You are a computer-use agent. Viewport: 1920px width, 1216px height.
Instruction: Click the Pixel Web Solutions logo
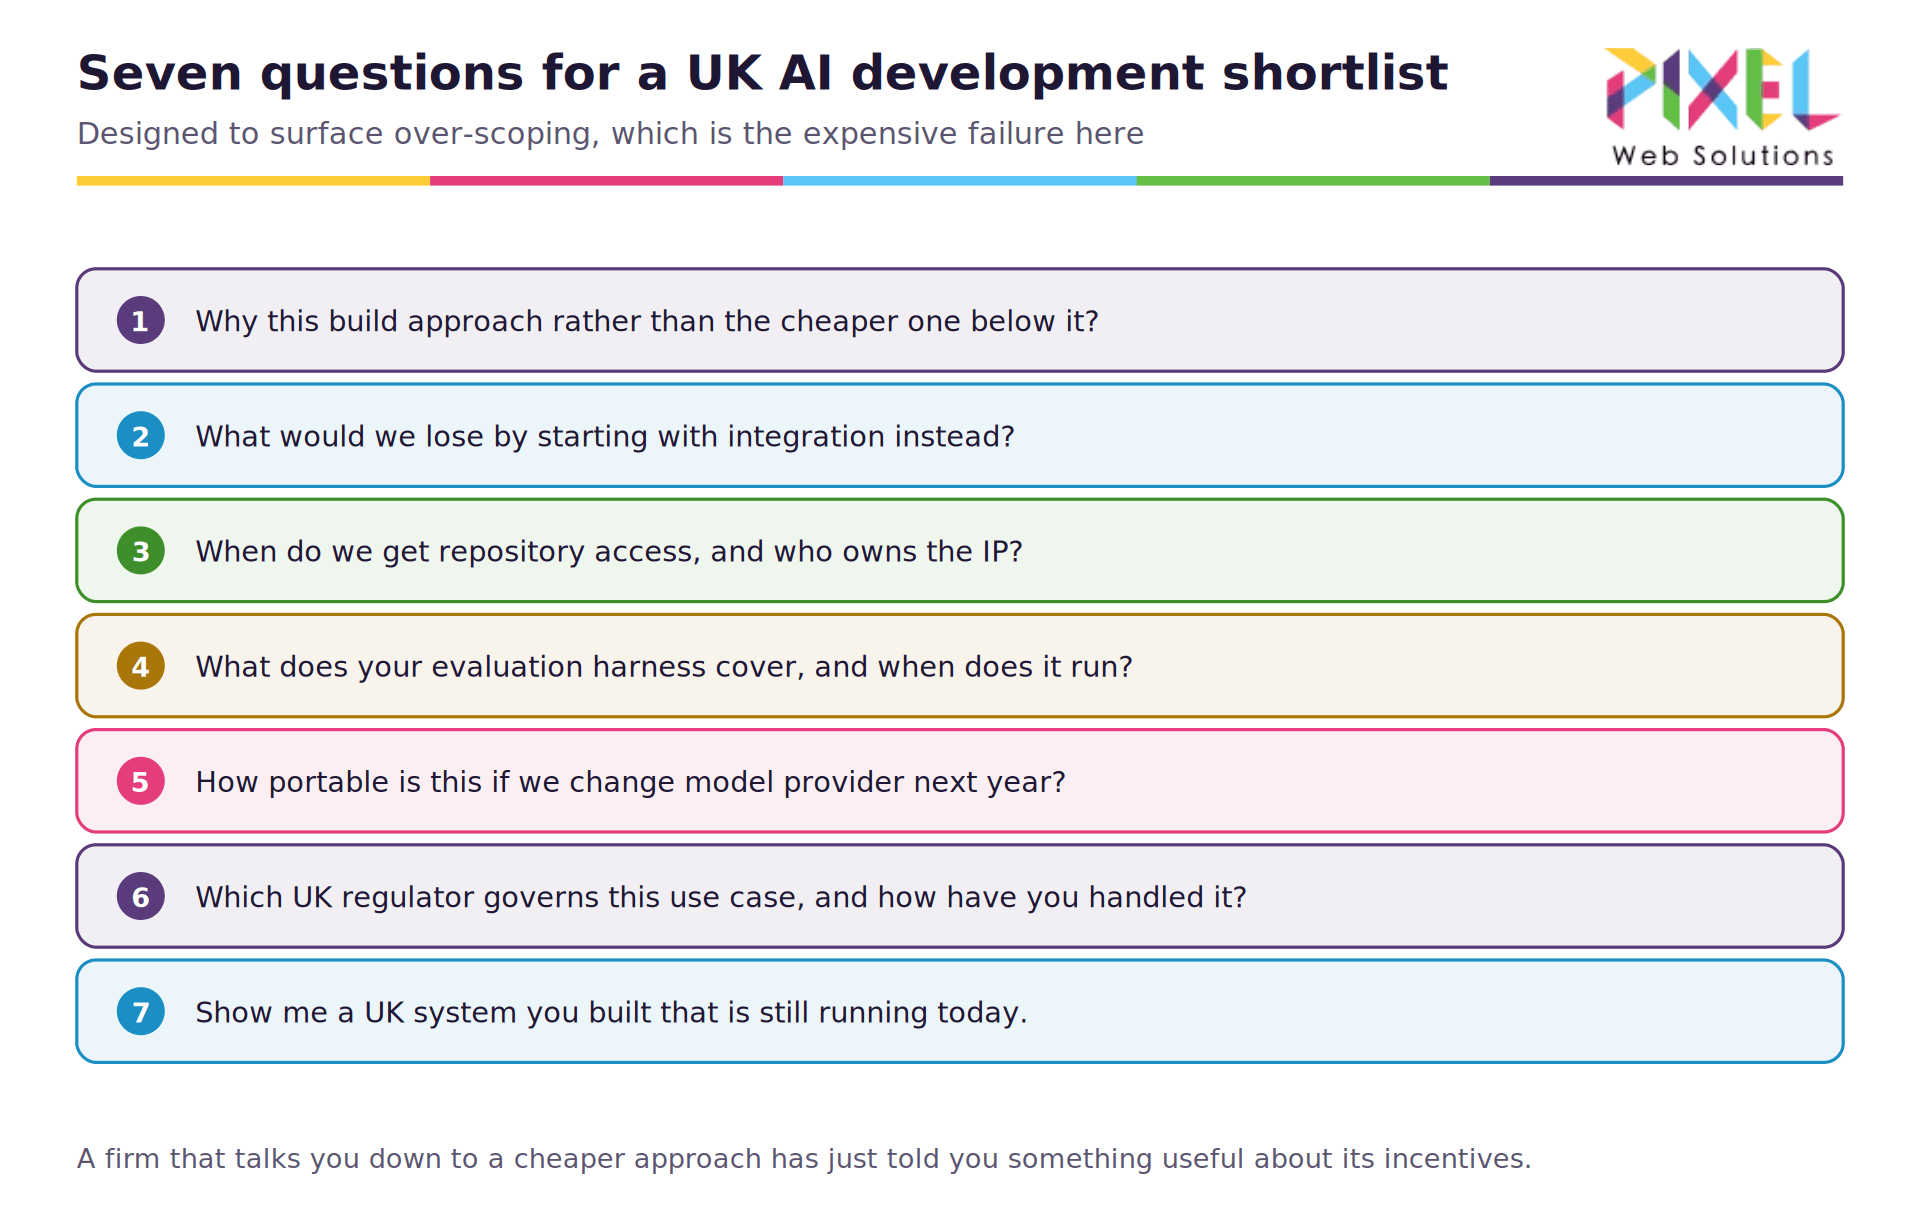coord(1722,107)
